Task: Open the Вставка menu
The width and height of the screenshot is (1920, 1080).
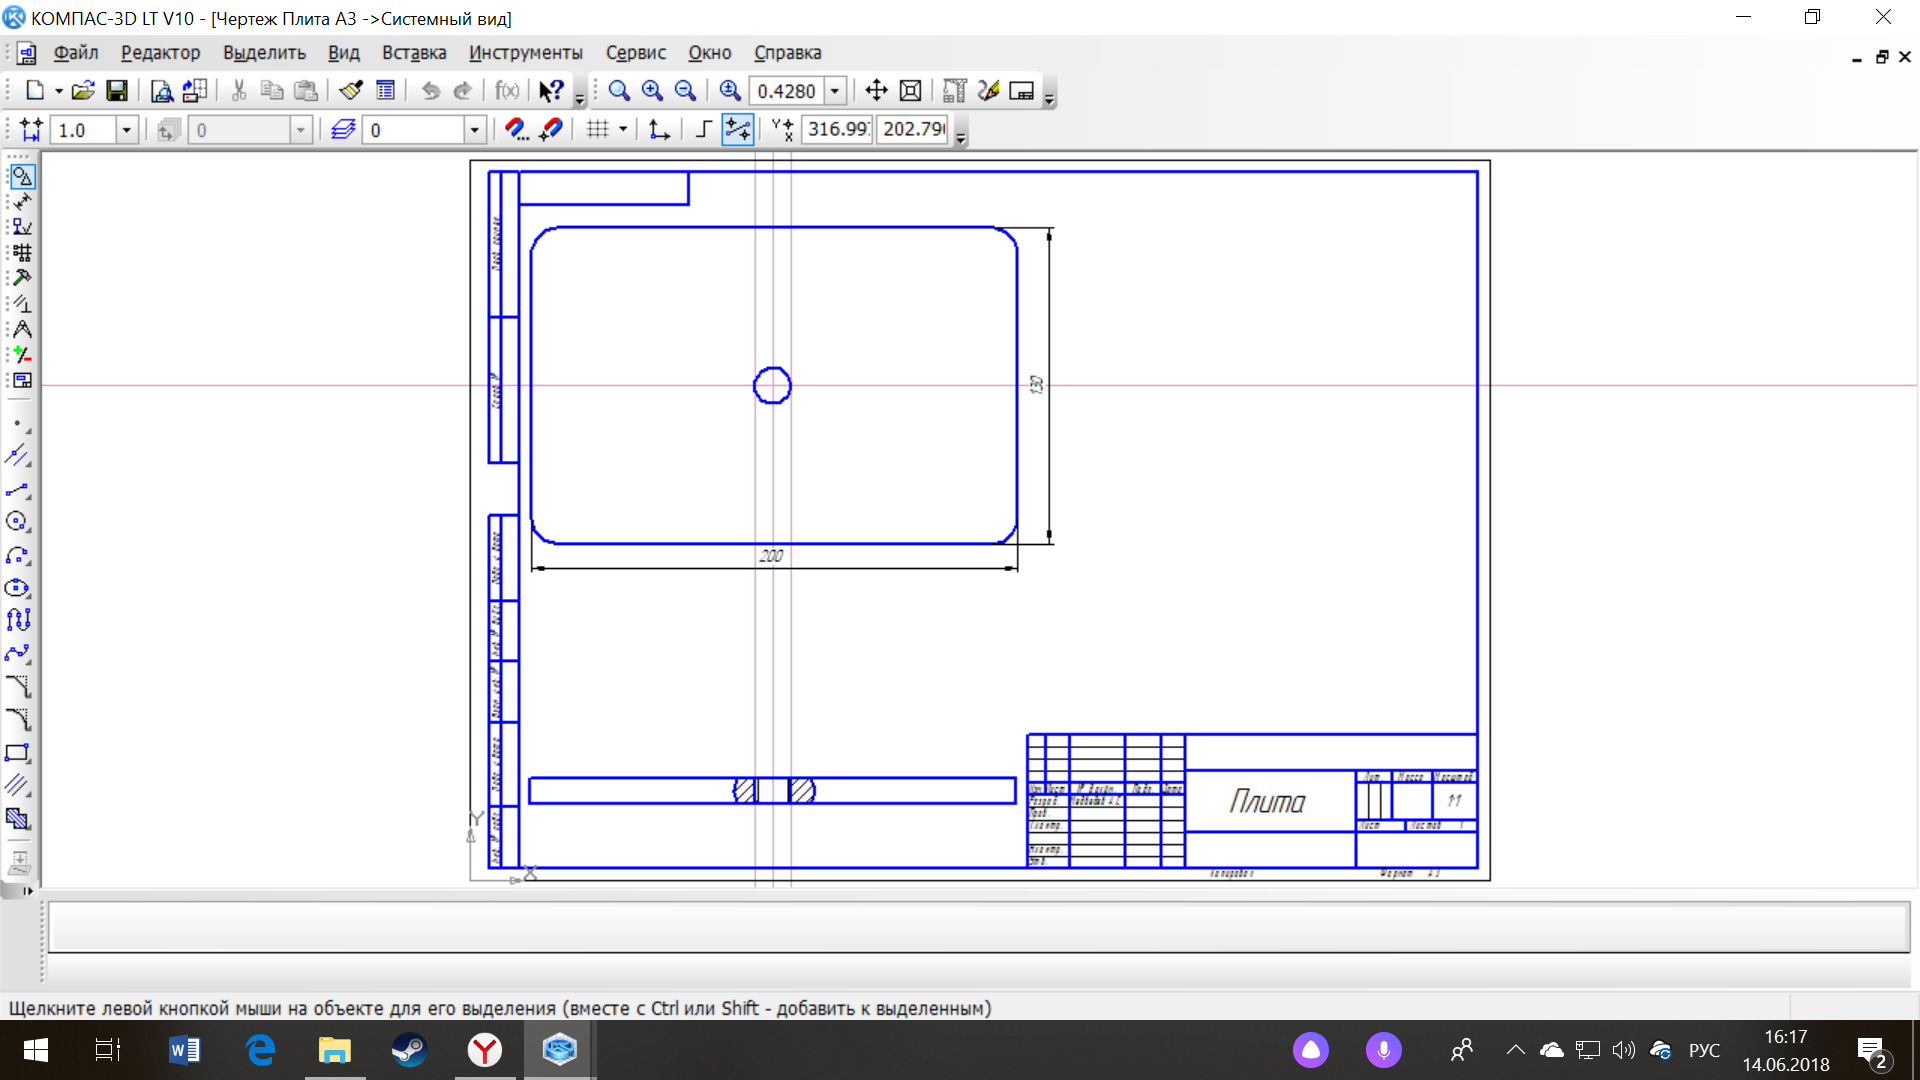Action: (413, 53)
